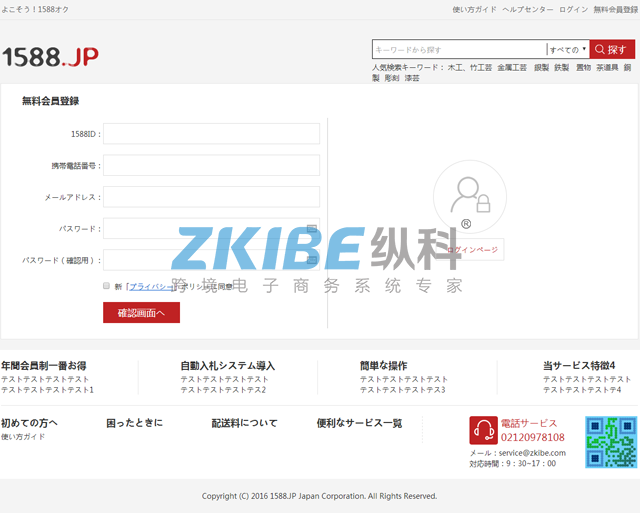Click the 漆芸 popular keyword
Image resolution: width=640 pixels, height=513 pixels.
click(412, 78)
